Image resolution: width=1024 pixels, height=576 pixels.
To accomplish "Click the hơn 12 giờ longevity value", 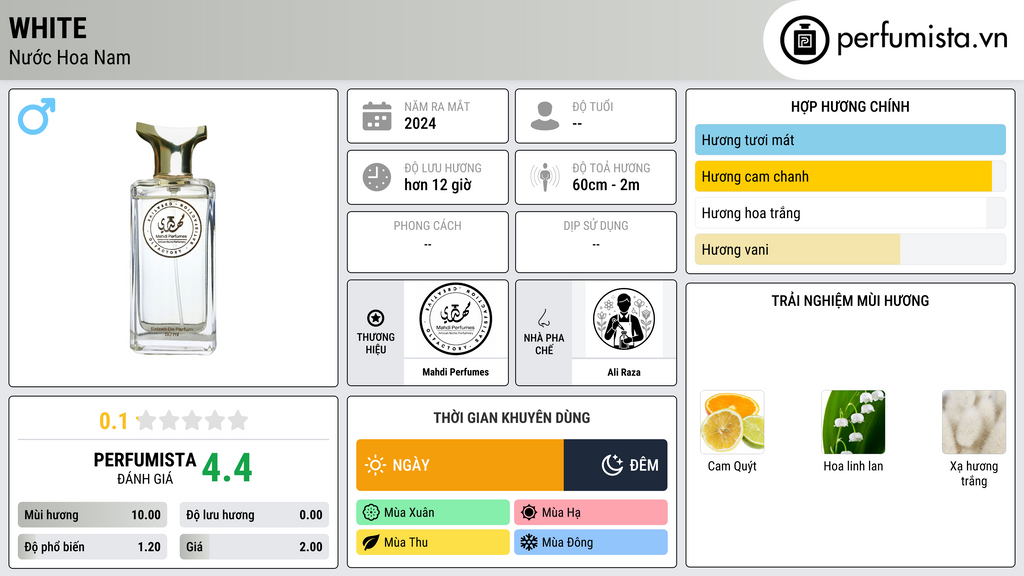I will (x=438, y=185).
